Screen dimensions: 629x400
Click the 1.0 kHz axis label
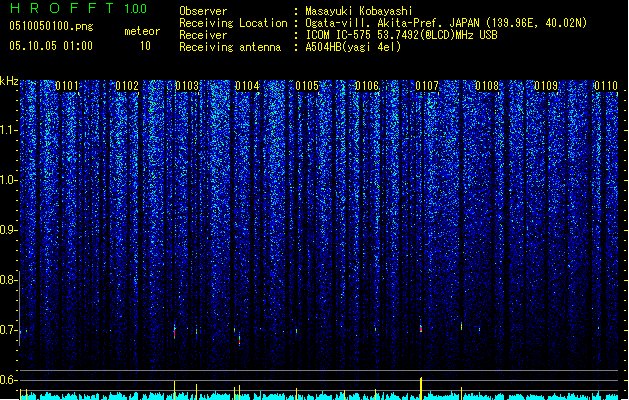(8, 180)
